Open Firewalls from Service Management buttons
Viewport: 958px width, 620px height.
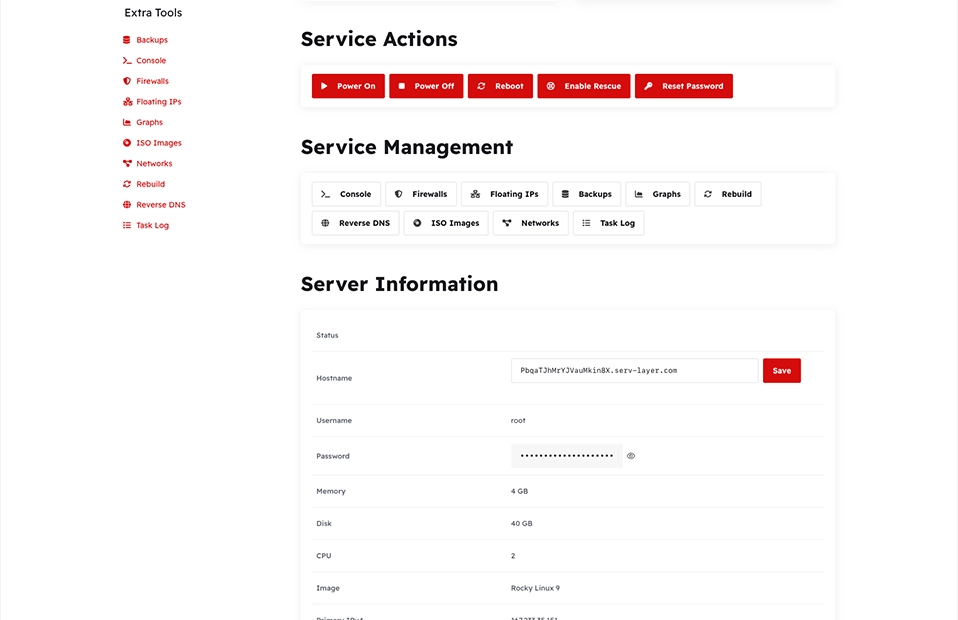click(x=421, y=194)
